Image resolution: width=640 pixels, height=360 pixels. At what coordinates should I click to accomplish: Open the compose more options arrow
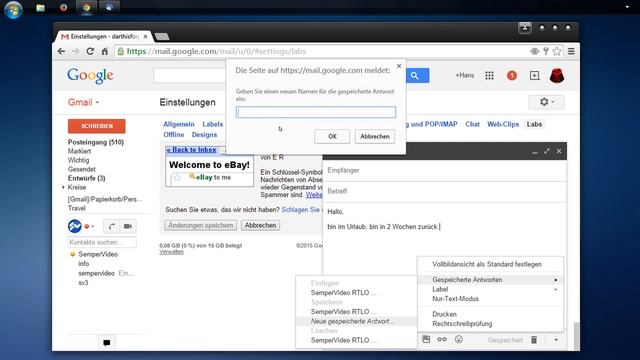556,340
